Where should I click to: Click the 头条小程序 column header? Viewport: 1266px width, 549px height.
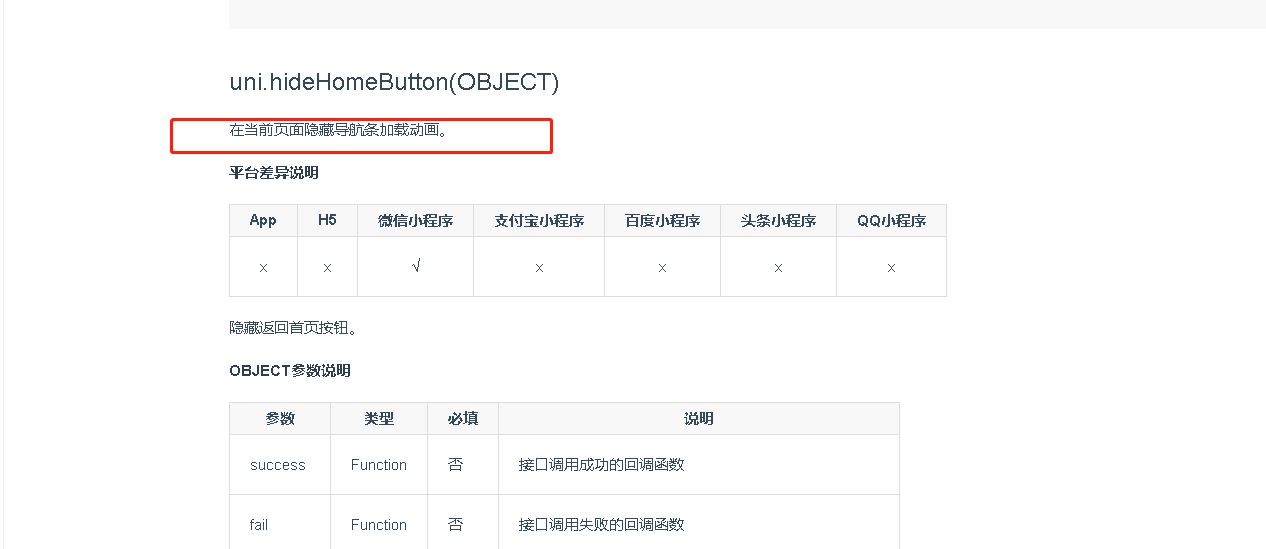coord(778,220)
